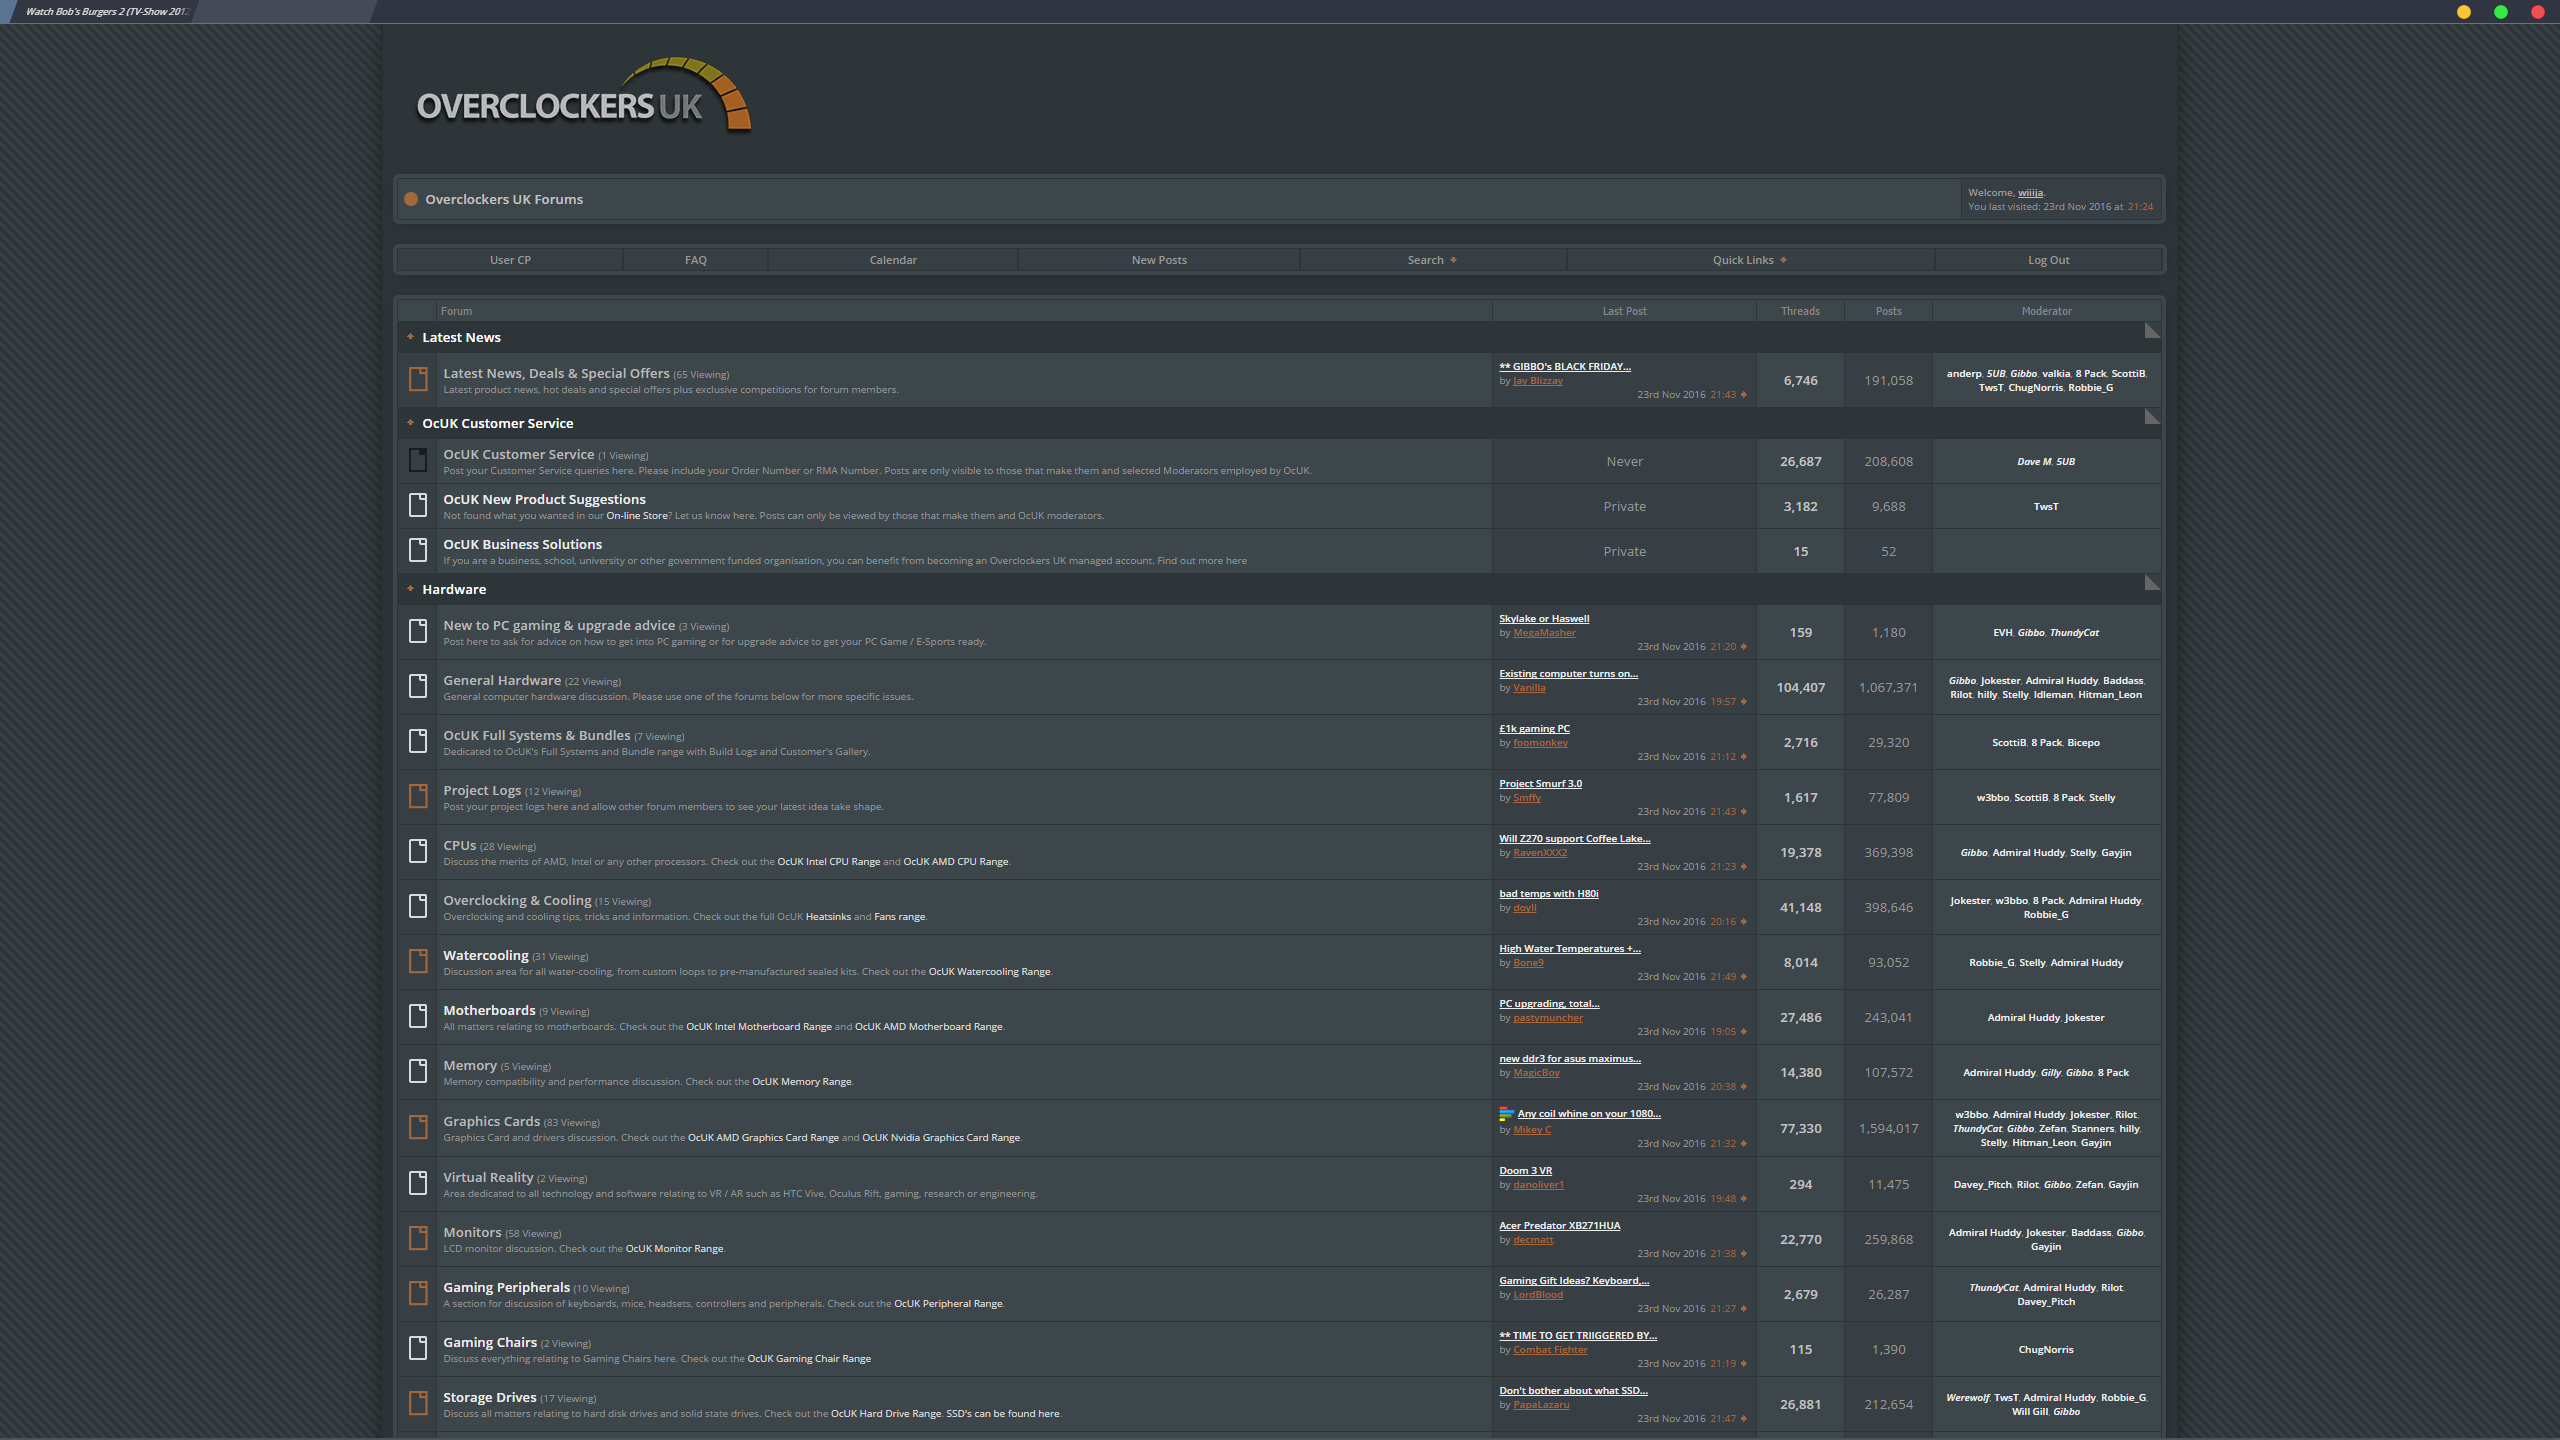Image resolution: width=2560 pixels, height=1440 pixels.
Task: Click forum status icon for Gaming Peripherals
Action: [x=418, y=1293]
